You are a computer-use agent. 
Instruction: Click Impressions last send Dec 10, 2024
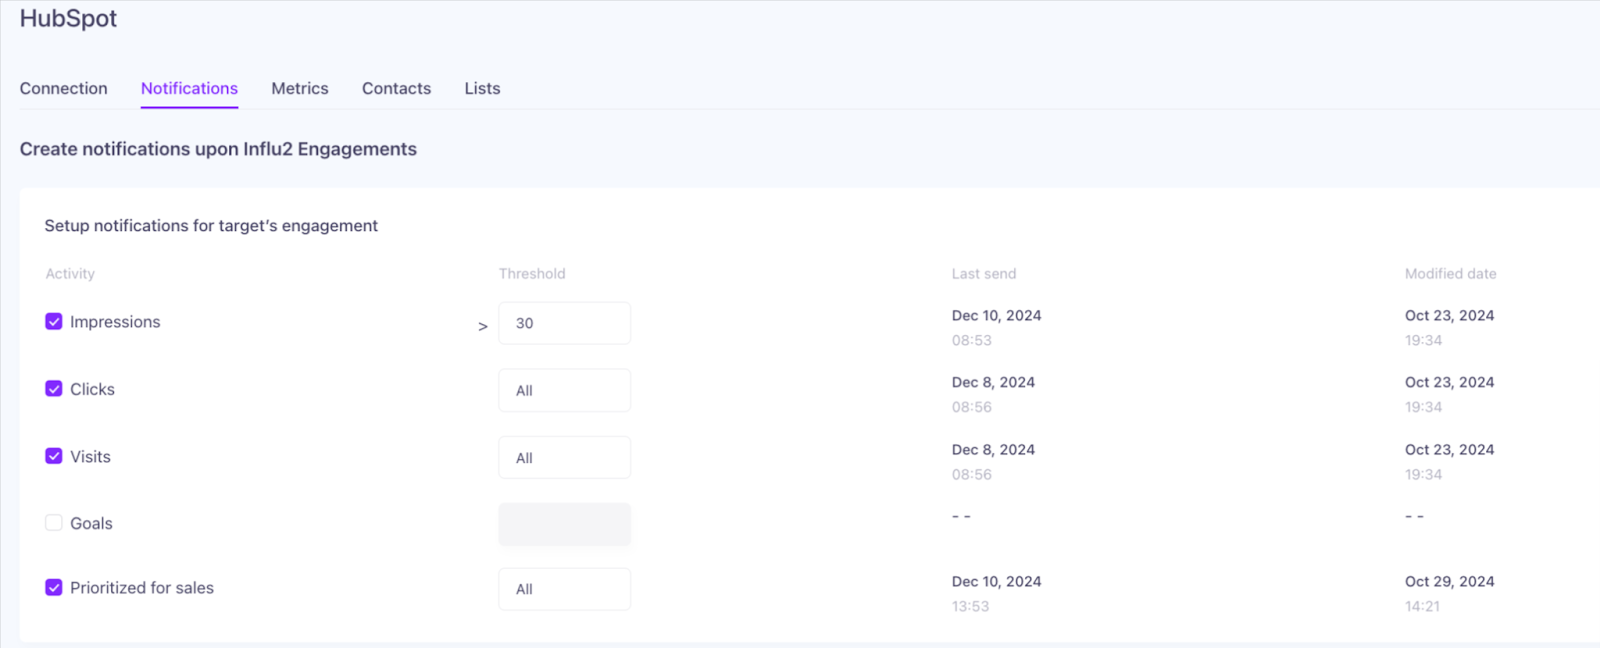(996, 315)
